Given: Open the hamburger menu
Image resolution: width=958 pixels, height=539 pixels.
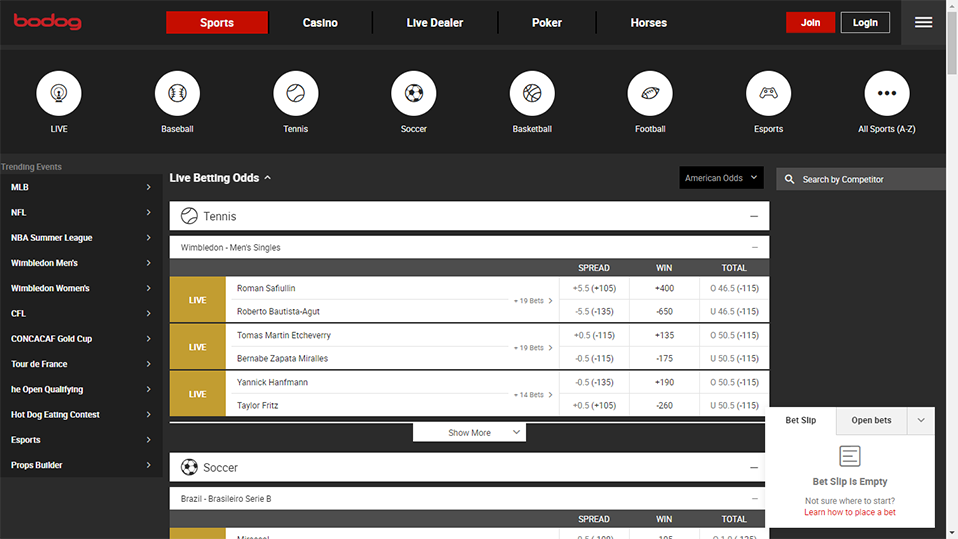Looking at the screenshot, I should pos(923,22).
